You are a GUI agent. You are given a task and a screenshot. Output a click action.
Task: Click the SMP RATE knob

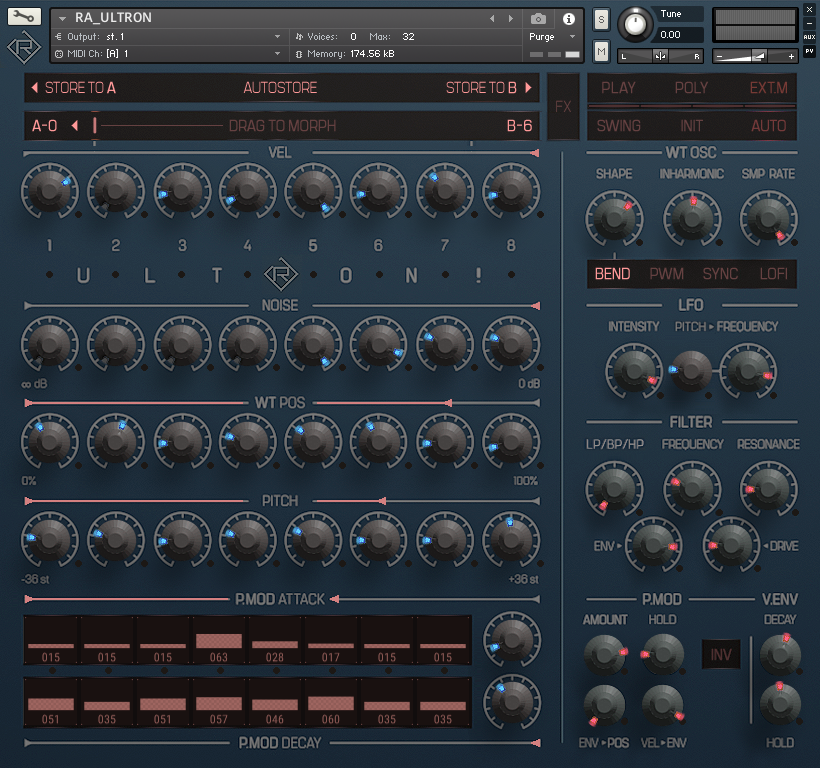click(x=768, y=219)
